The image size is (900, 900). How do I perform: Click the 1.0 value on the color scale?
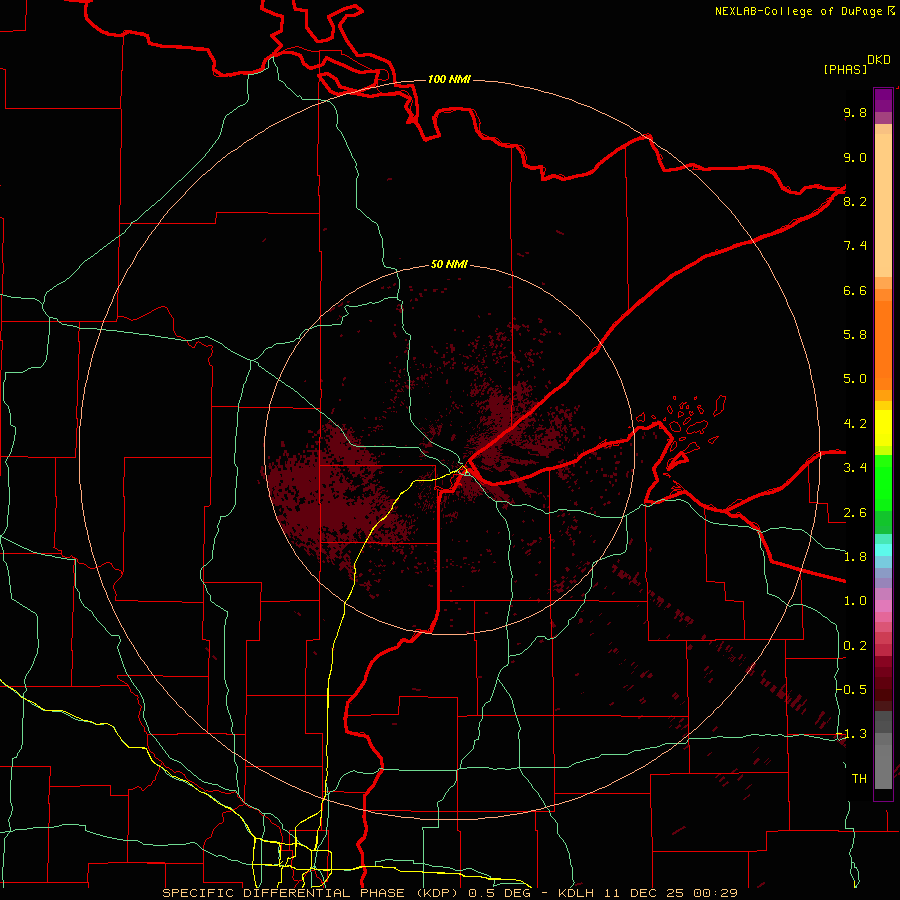click(855, 602)
